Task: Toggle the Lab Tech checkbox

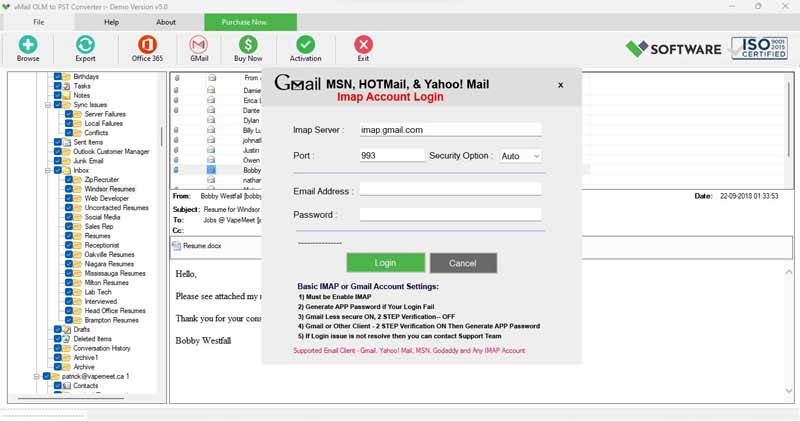Action: [69, 292]
